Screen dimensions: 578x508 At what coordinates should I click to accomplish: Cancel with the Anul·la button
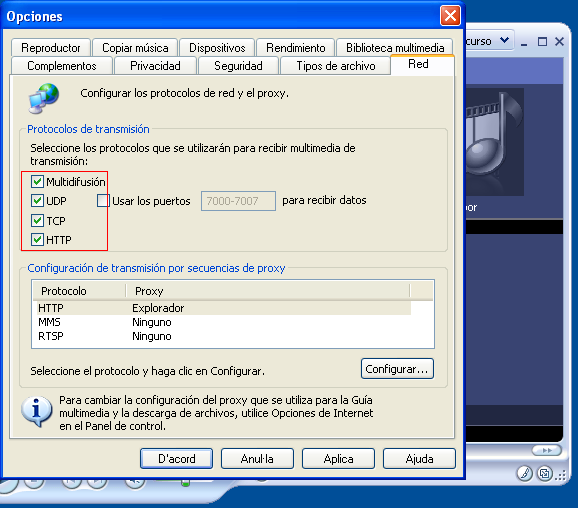tap(257, 459)
